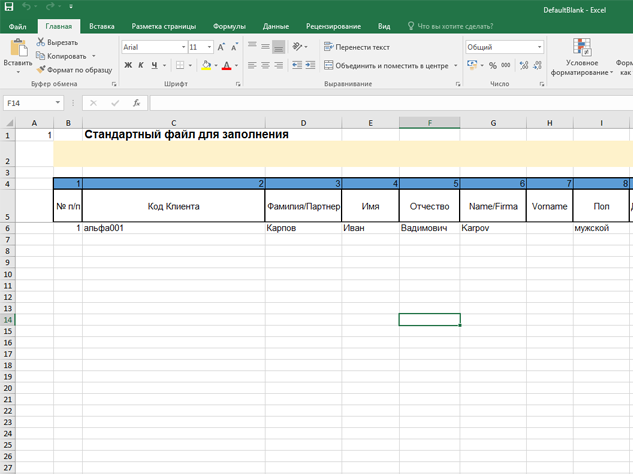Switch to the Данные tab
The height and width of the screenshot is (474, 633).
tap(276, 26)
